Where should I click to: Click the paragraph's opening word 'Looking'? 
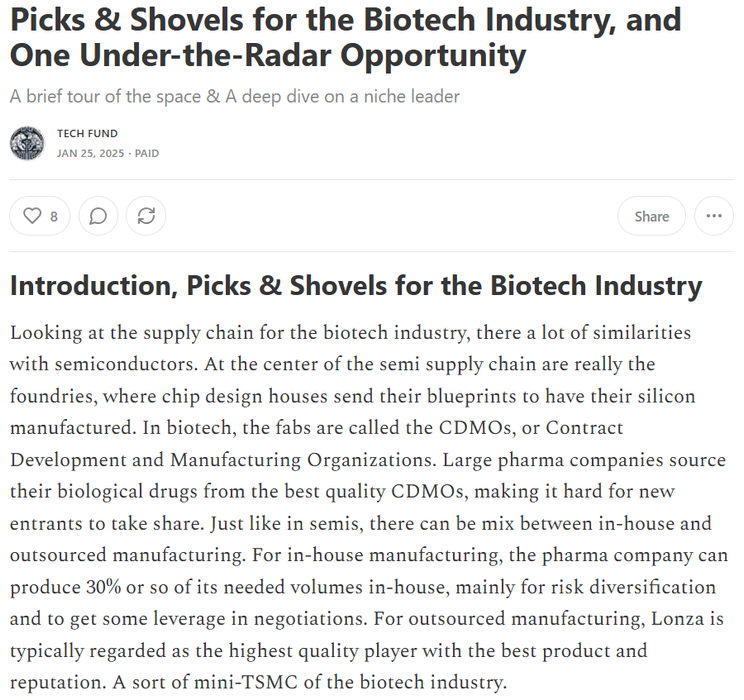coord(45,332)
